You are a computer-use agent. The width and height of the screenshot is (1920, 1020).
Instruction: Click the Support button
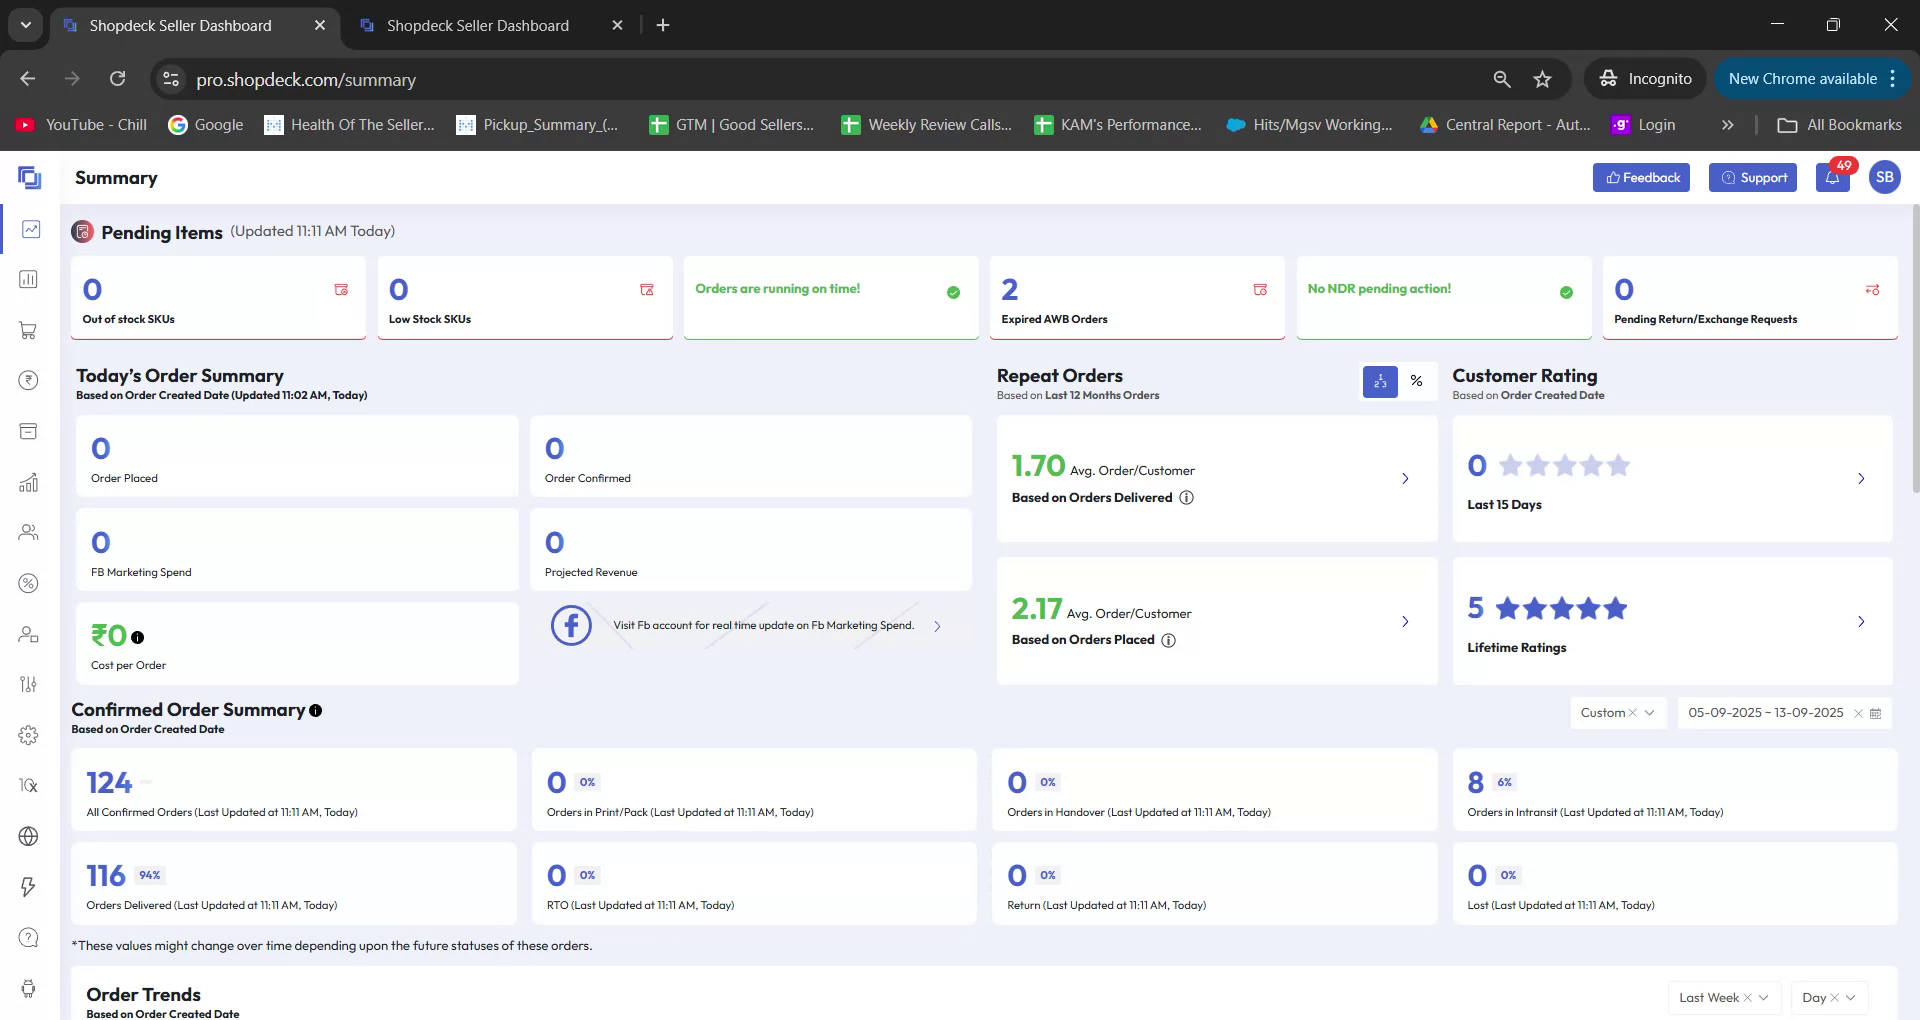[x=1753, y=177]
